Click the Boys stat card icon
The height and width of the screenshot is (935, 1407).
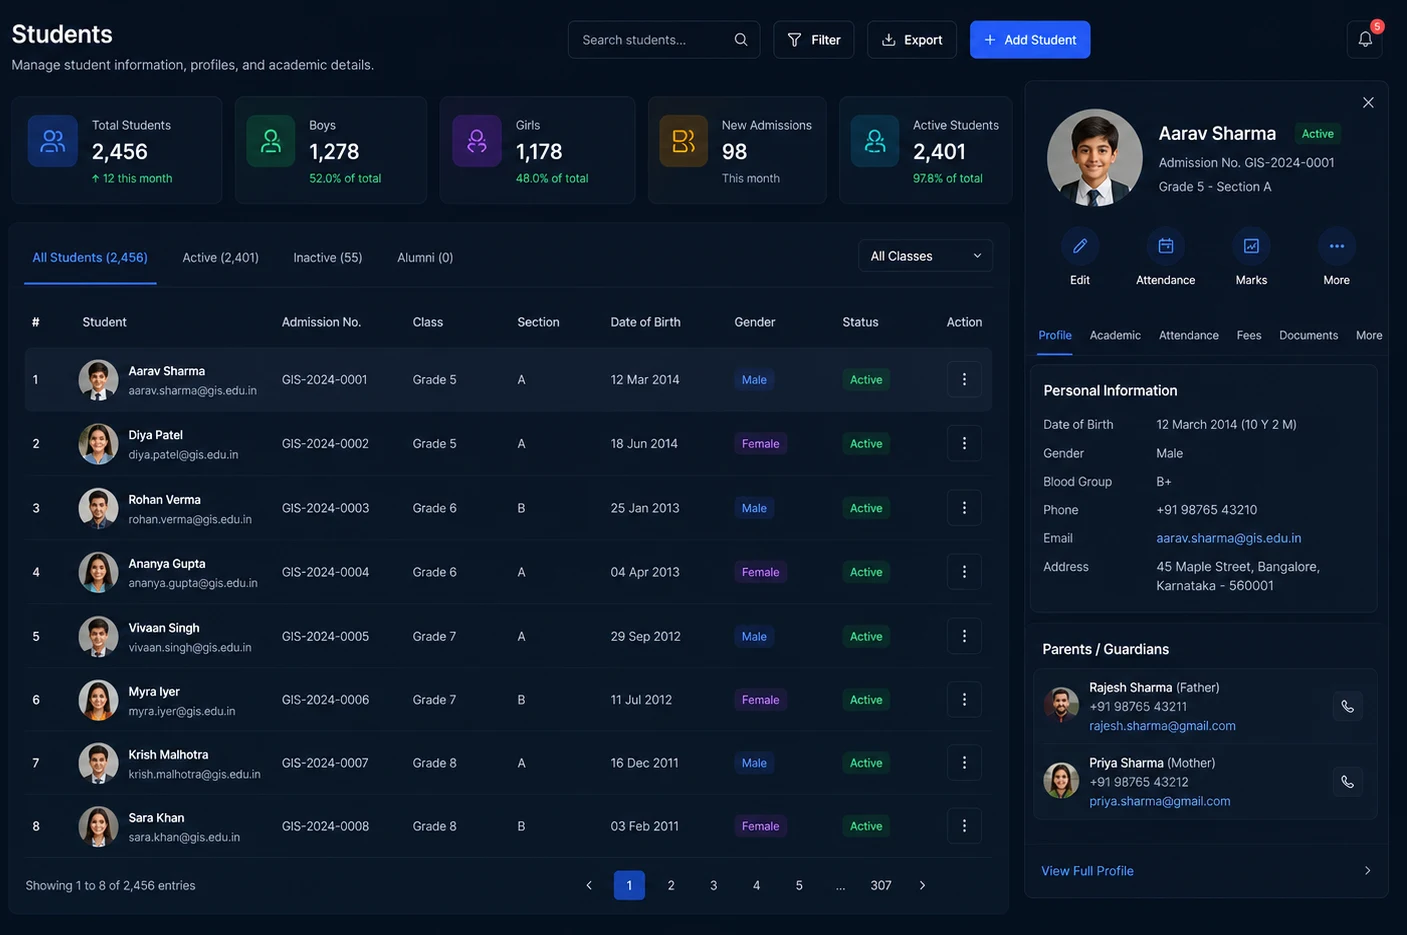pyautogui.click(x=271, y=141)
